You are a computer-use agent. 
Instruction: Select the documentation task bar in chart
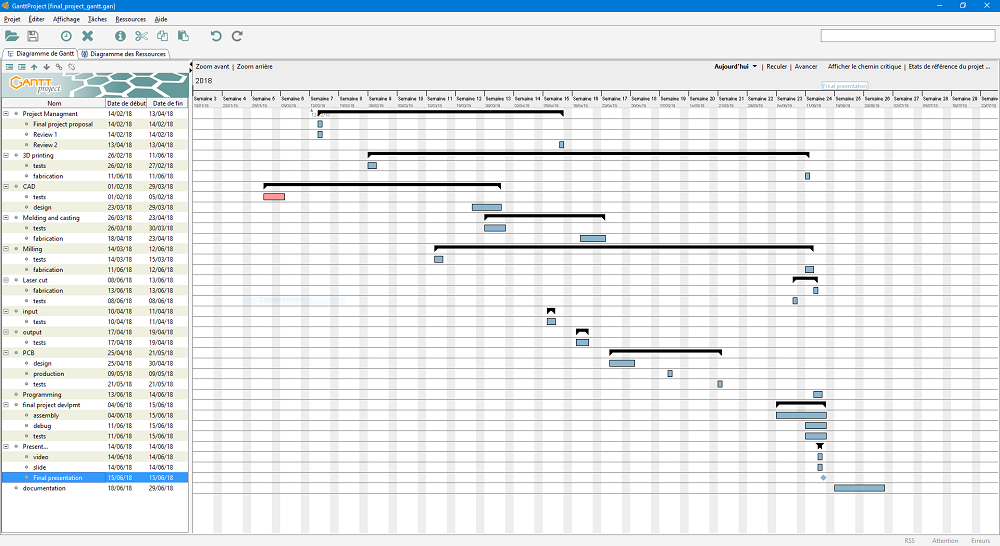(859, 488)
